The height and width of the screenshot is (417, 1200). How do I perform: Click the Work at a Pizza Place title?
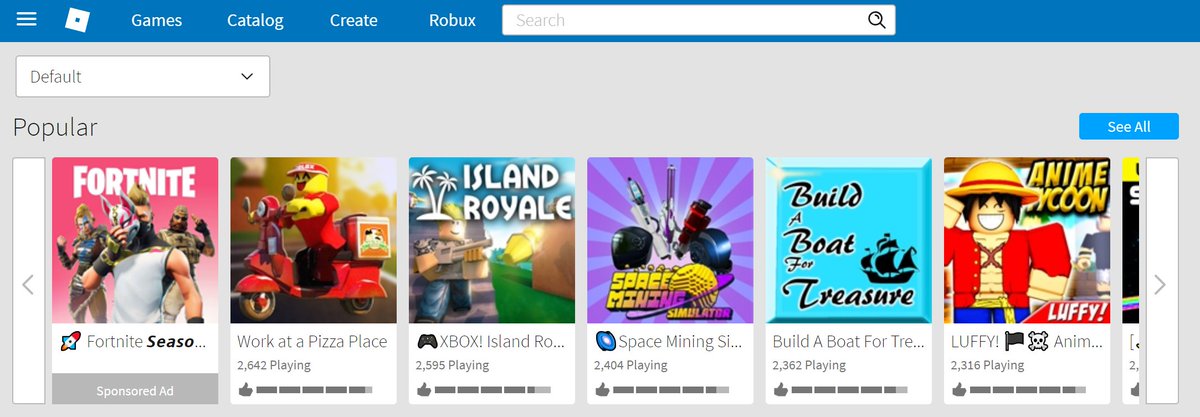tap(312, 341)
